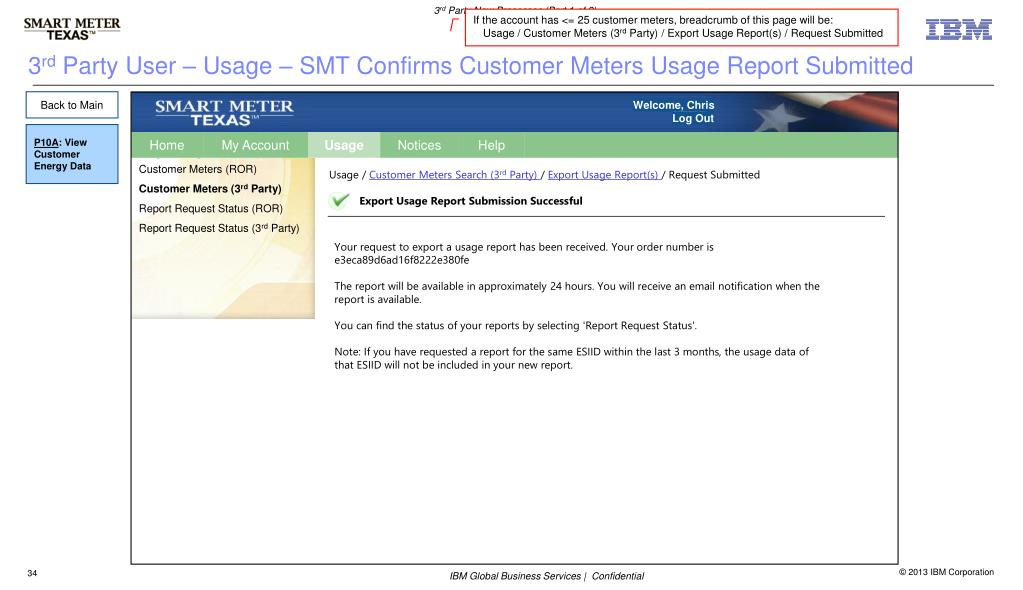Click the Back to Main button
This screenshot has height=590, width=1023.
point(72,105)
